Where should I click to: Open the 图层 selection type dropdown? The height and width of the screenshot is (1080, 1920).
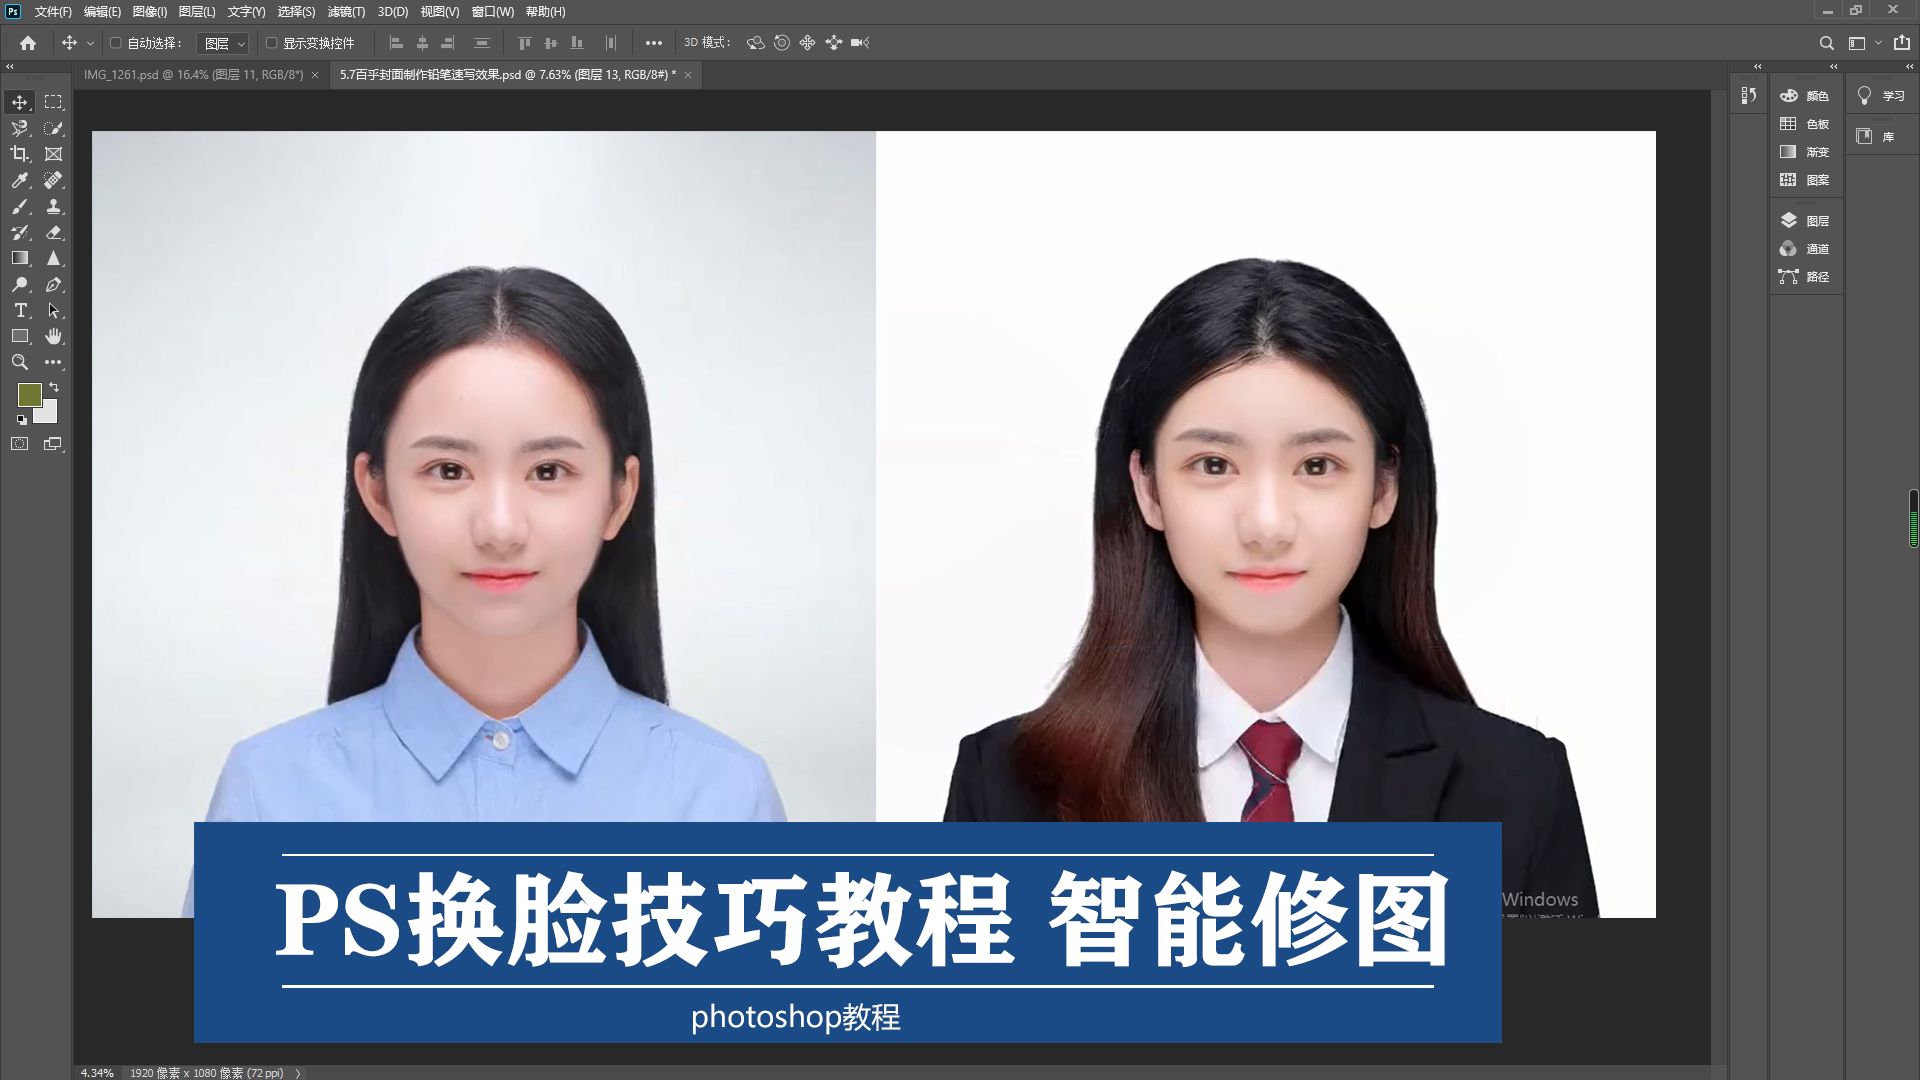coord(222,43)
